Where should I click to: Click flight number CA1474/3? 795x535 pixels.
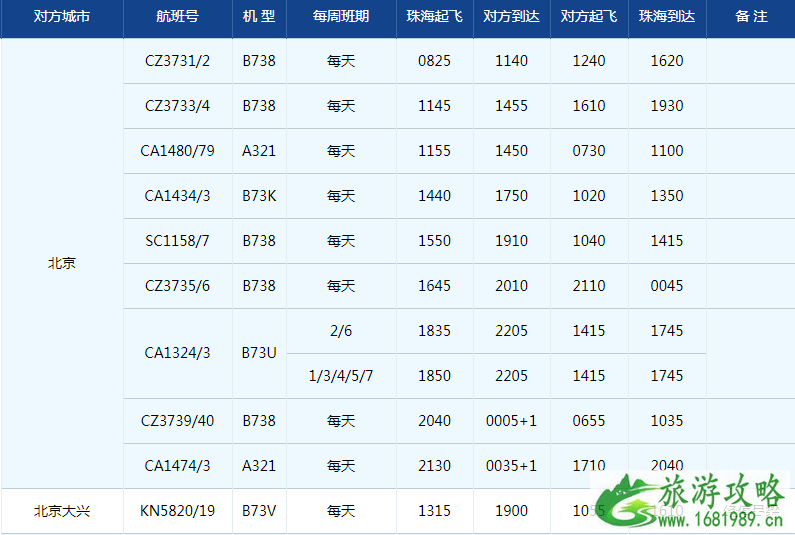pyautogui.click(x=177, y=466)
